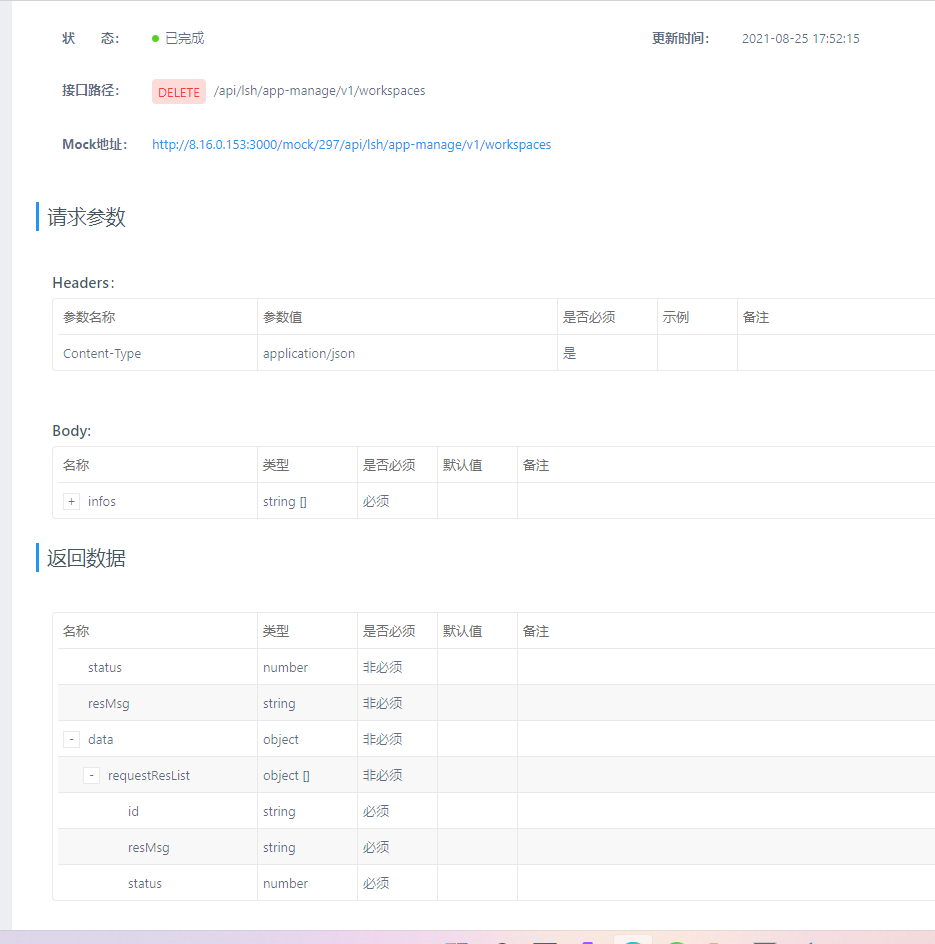Click the 类型 column header in Body table
Image resolution: width=935 pixels, height=944 pixels.
click(x=276, y=465)
